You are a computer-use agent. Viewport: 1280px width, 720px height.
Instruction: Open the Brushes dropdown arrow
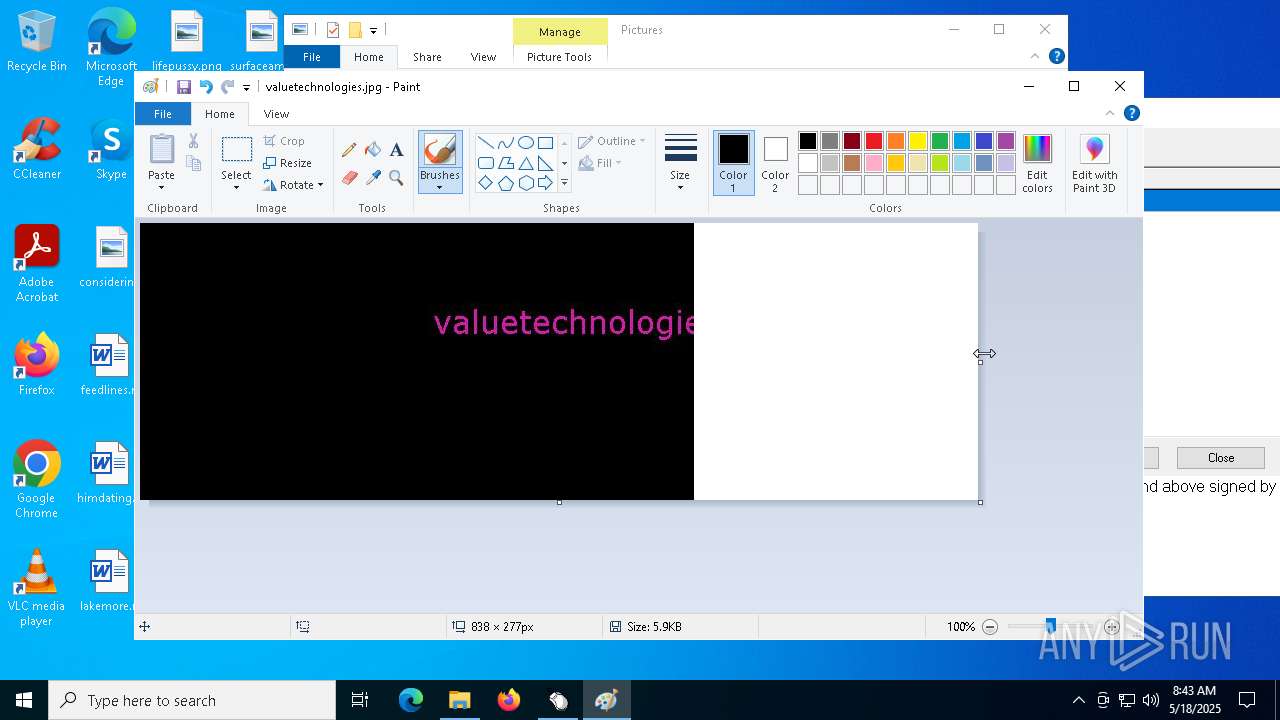click(x=440, y=187)
